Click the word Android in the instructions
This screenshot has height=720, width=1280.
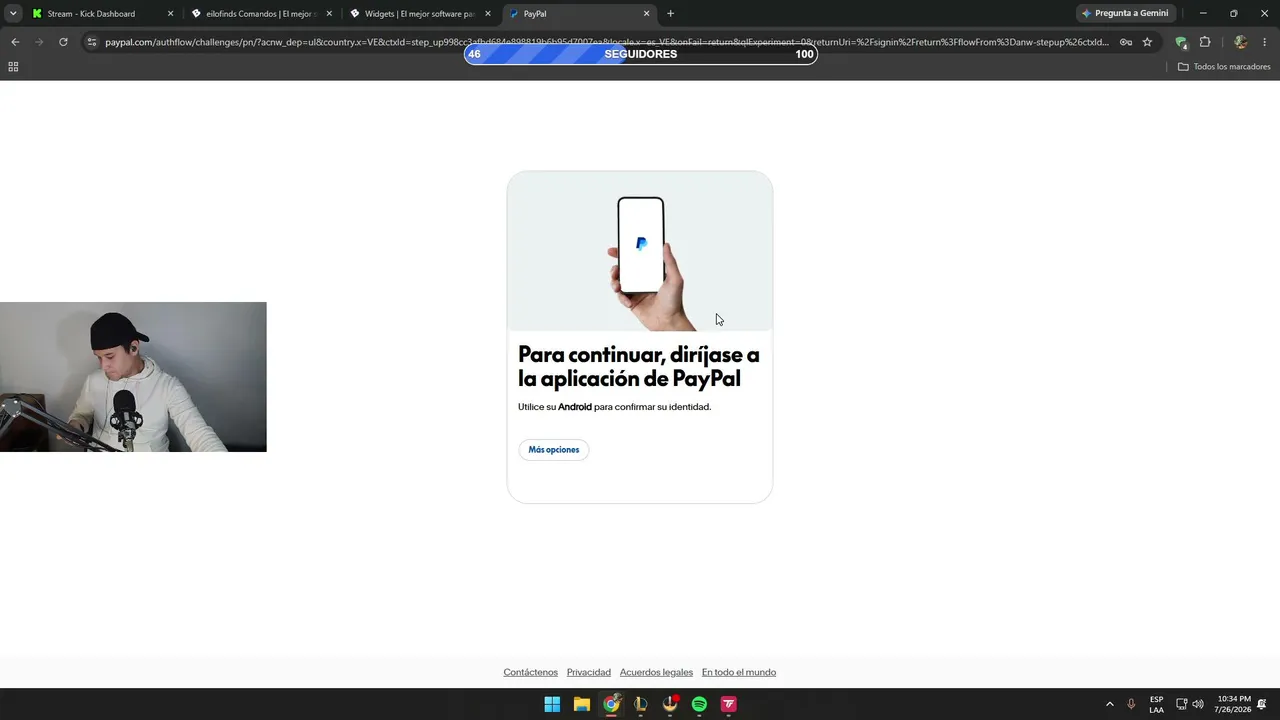tap(575, 407)
